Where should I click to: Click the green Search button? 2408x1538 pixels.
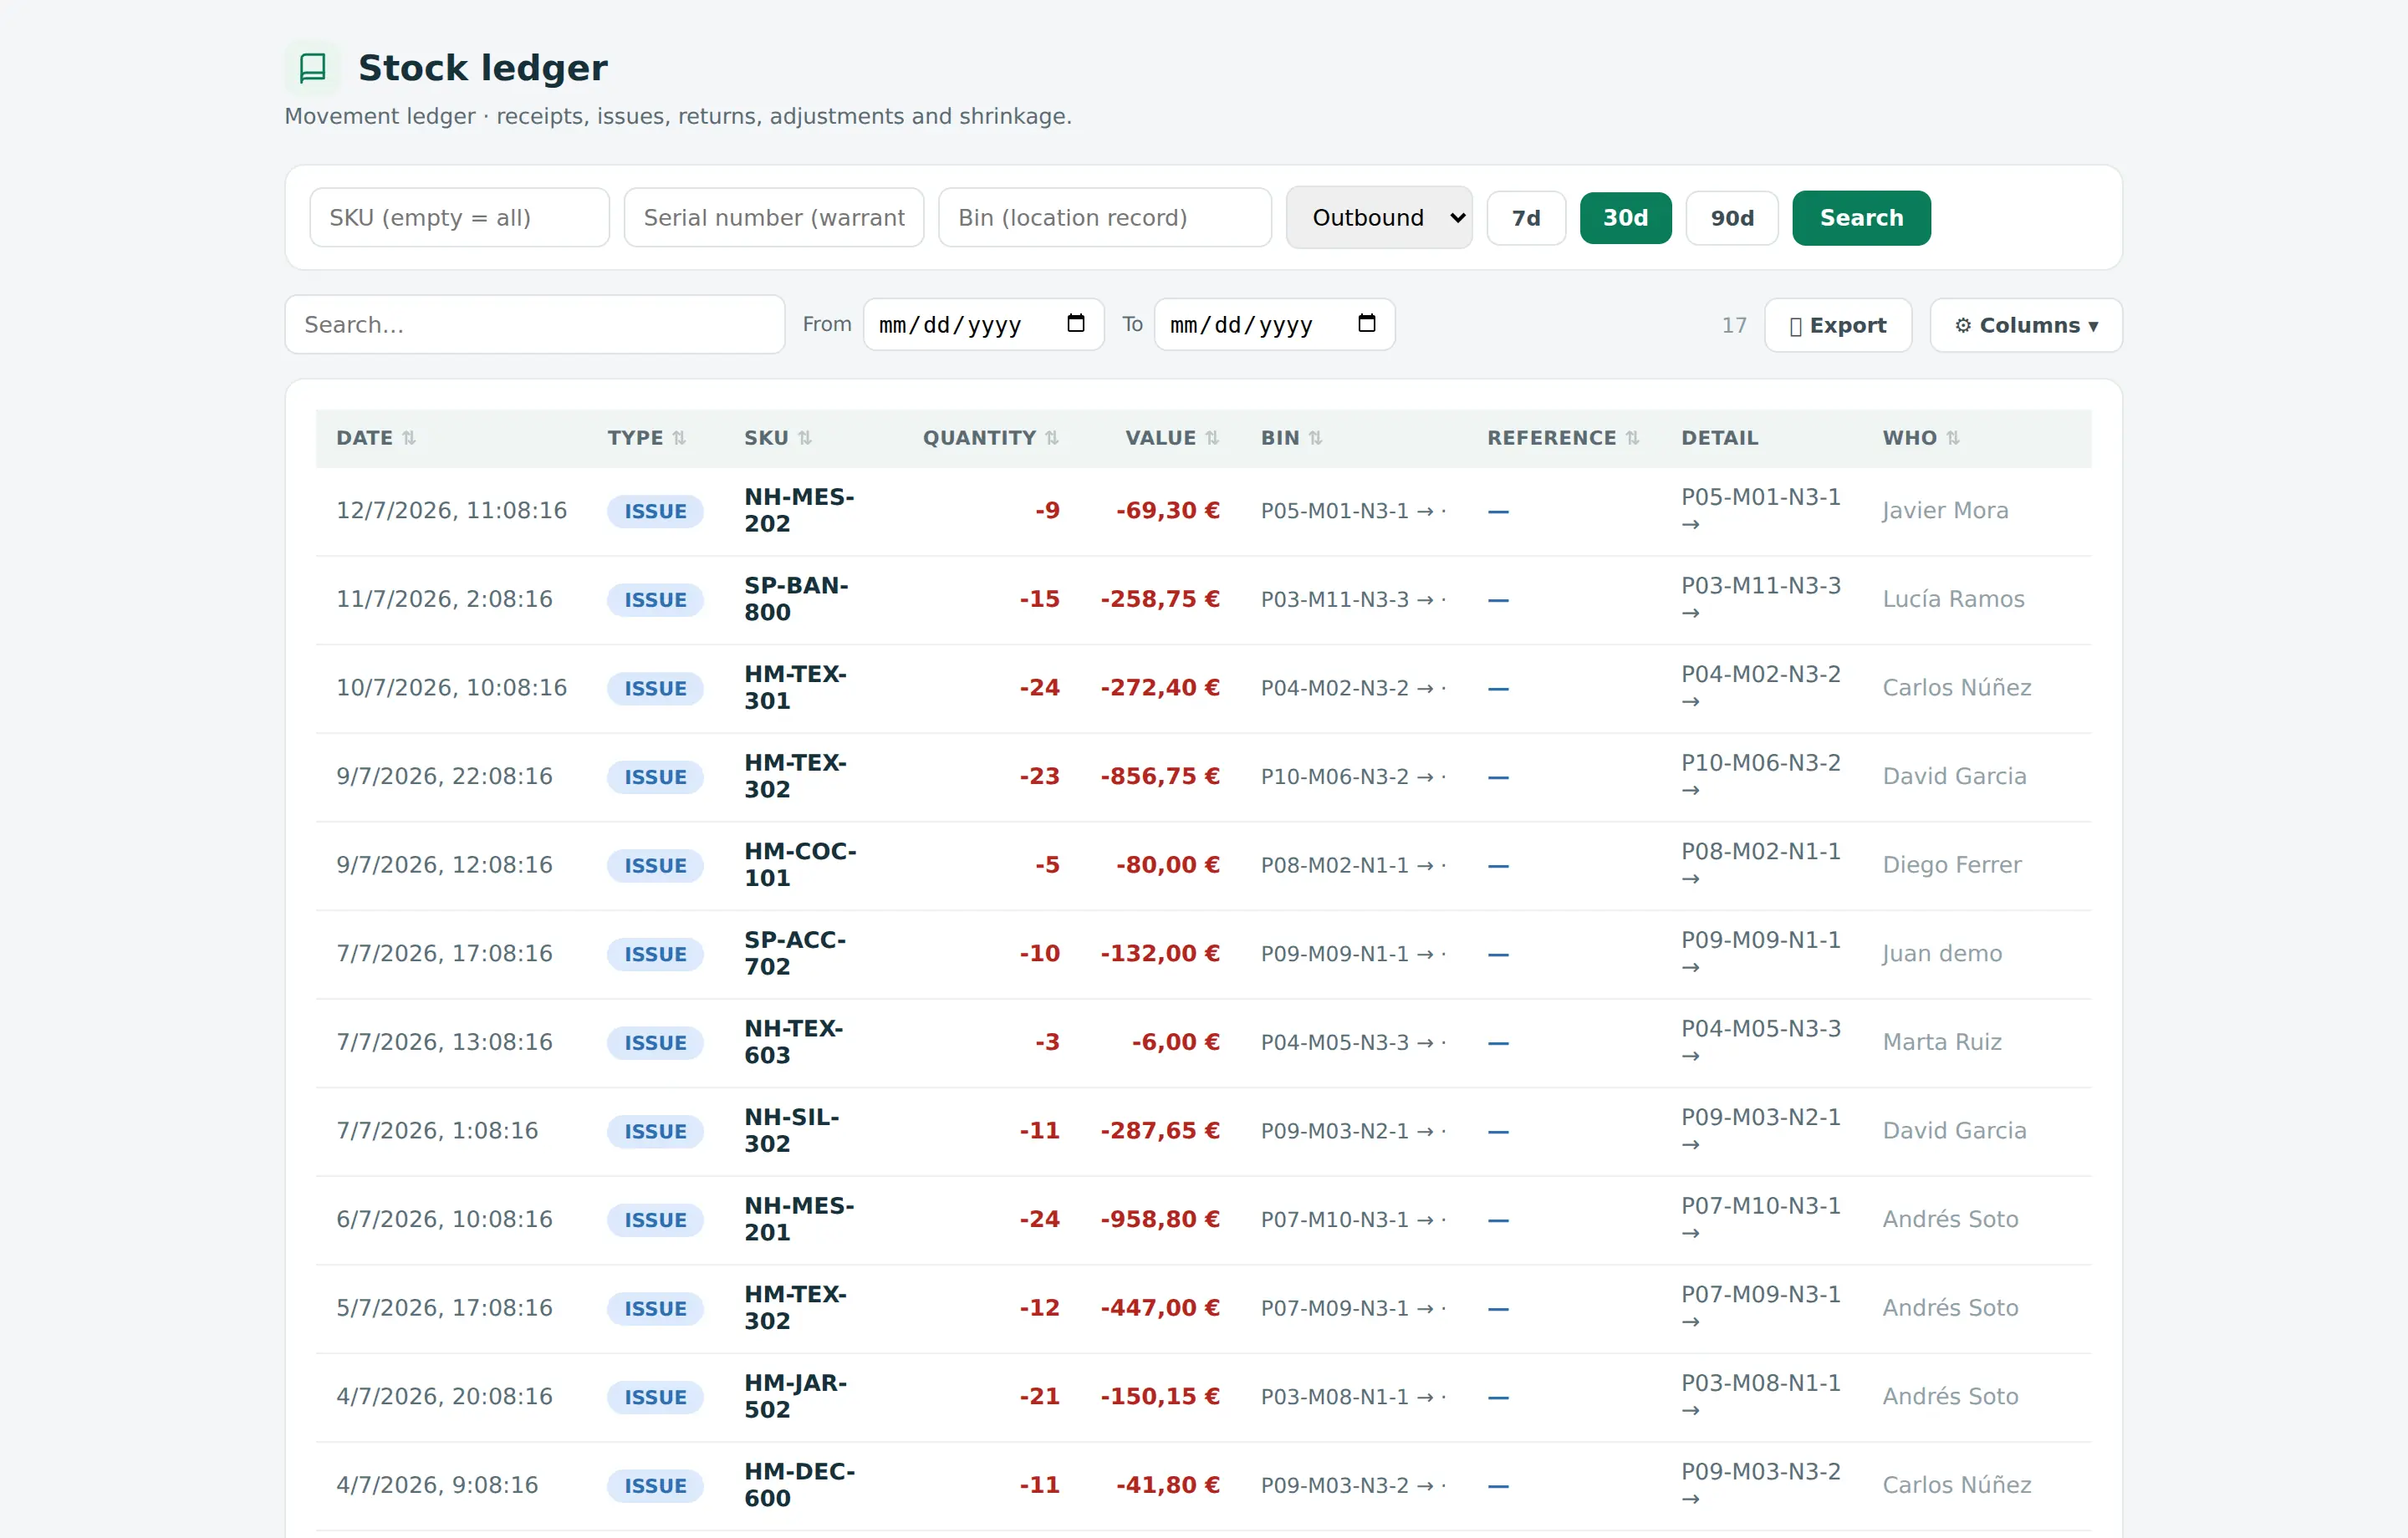pos(1861,218)
